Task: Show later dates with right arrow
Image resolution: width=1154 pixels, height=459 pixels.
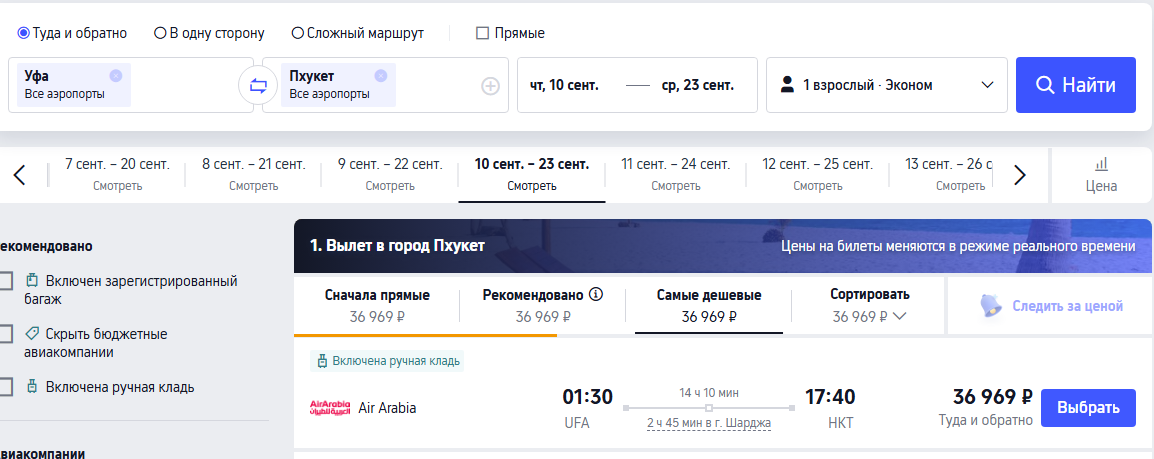Action: point(1019,176)
